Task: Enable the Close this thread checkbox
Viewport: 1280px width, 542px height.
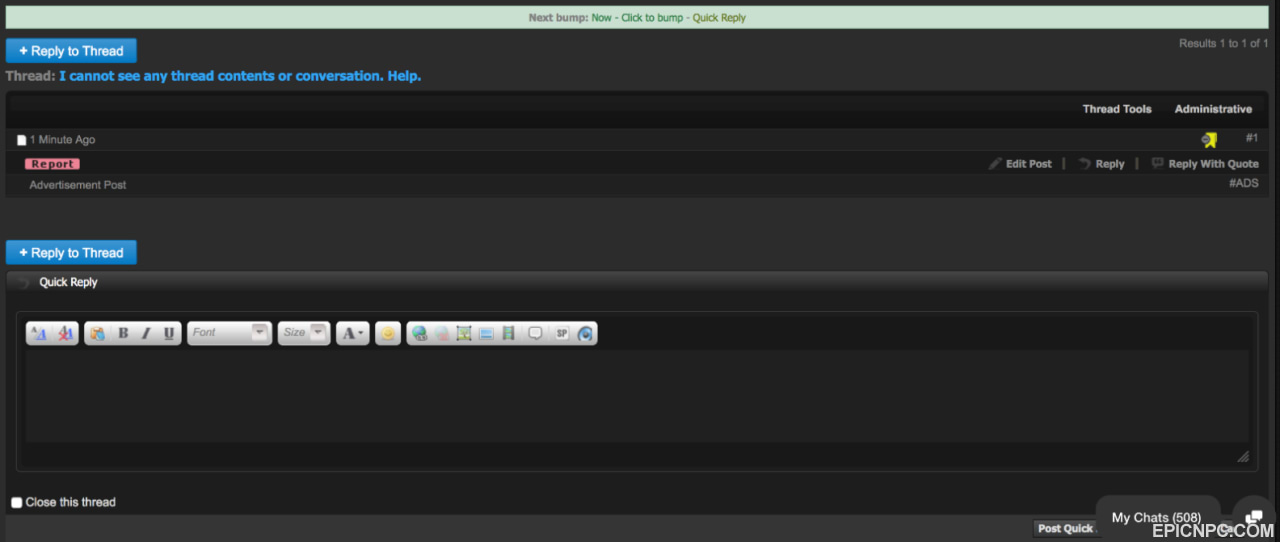Action: tap(17, 502)
